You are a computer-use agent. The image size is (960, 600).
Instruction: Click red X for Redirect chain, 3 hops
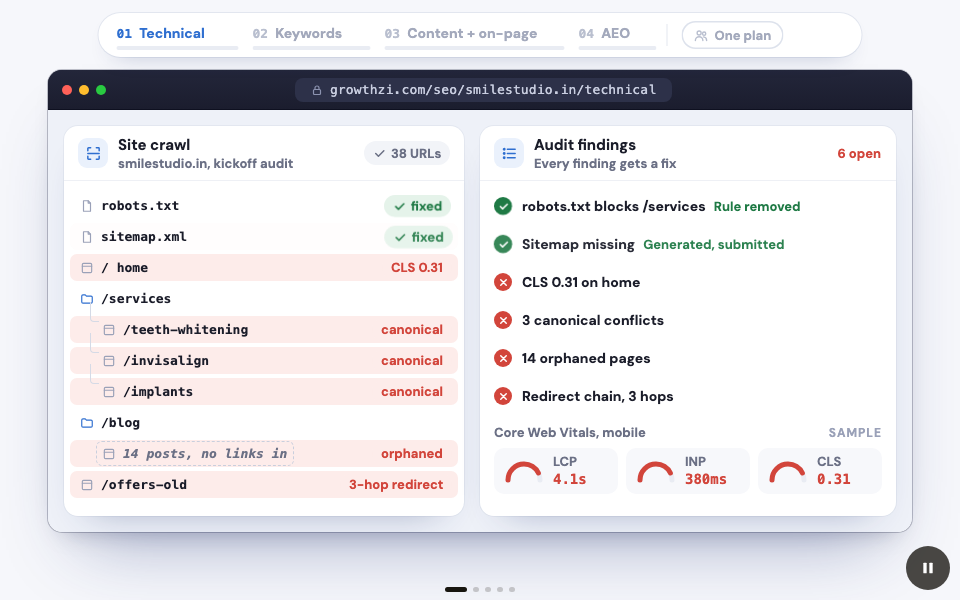pos(503,396)
